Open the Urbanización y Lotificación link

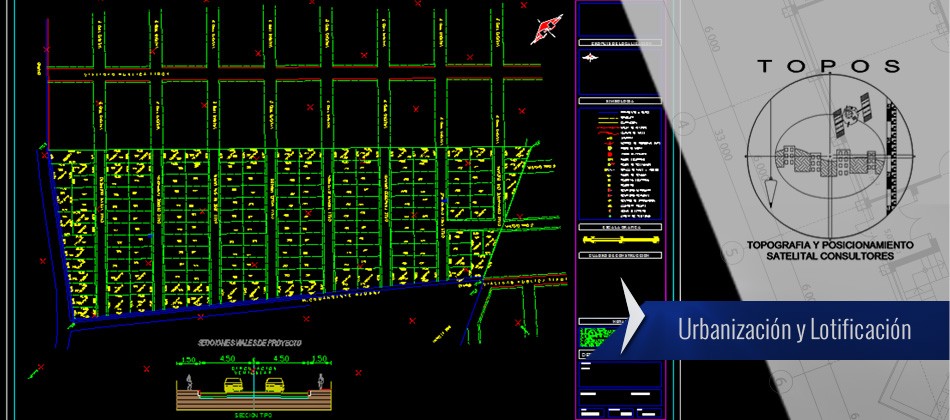[x=794, y=329]
